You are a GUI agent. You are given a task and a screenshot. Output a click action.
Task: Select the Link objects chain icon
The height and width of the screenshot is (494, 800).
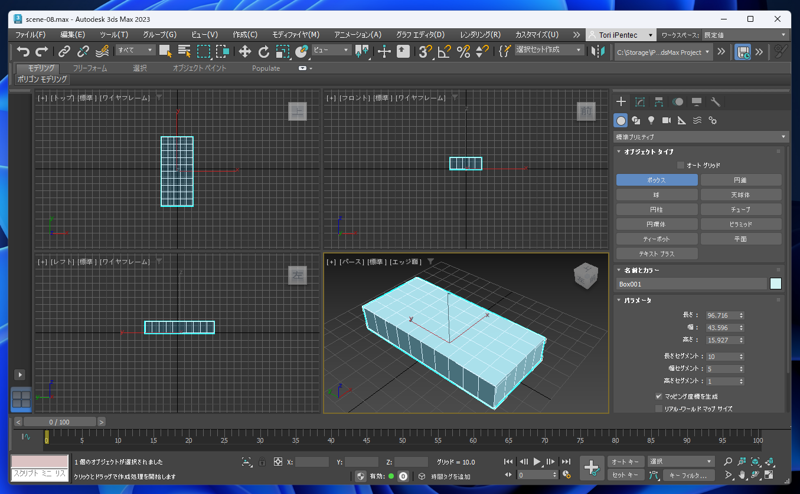coord(64,51)
